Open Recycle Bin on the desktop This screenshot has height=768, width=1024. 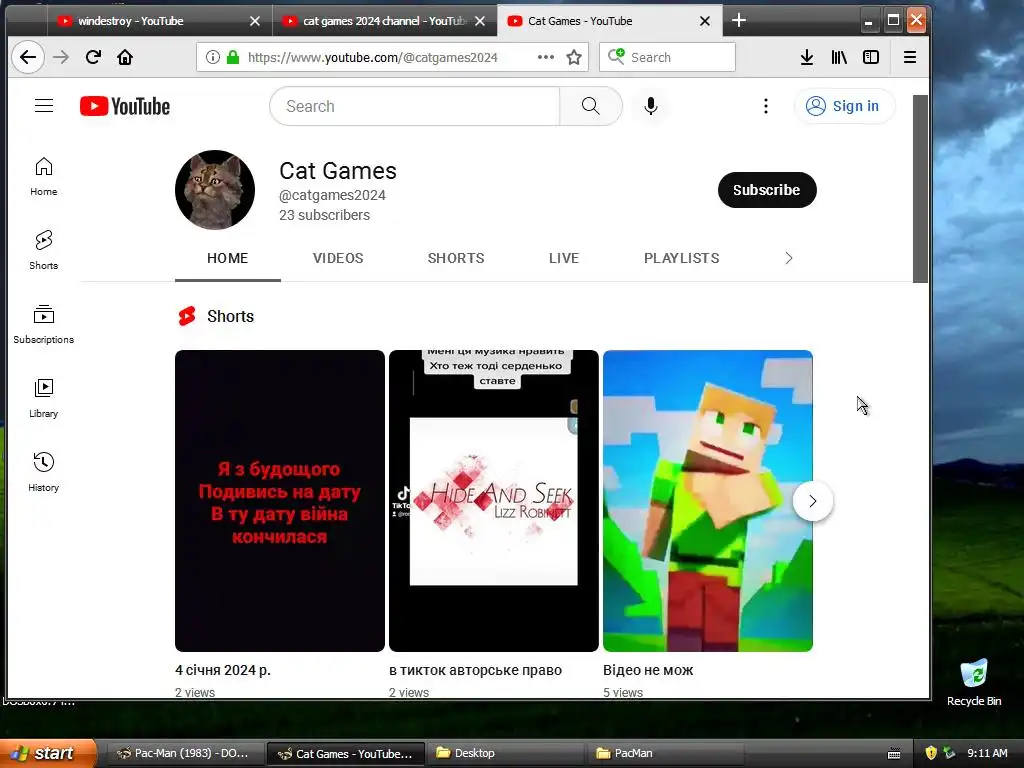coord(974,682)
